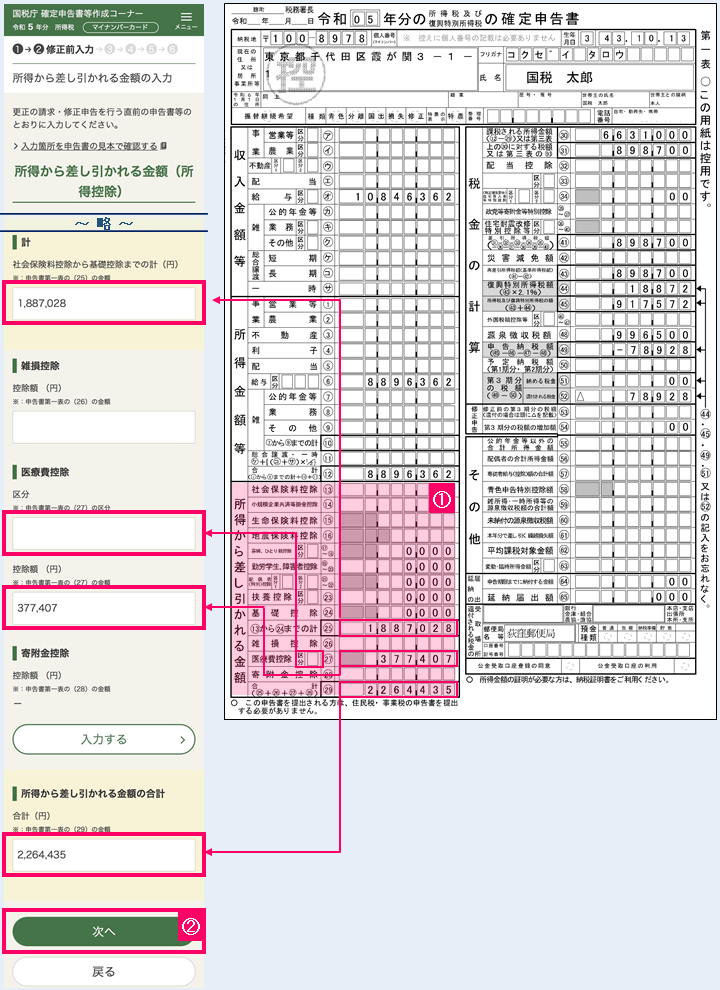This screenshot has height=990, width=720.
Task: Focus 医療費控除 field showing 377,407
Action: click(x=104, y=608)
